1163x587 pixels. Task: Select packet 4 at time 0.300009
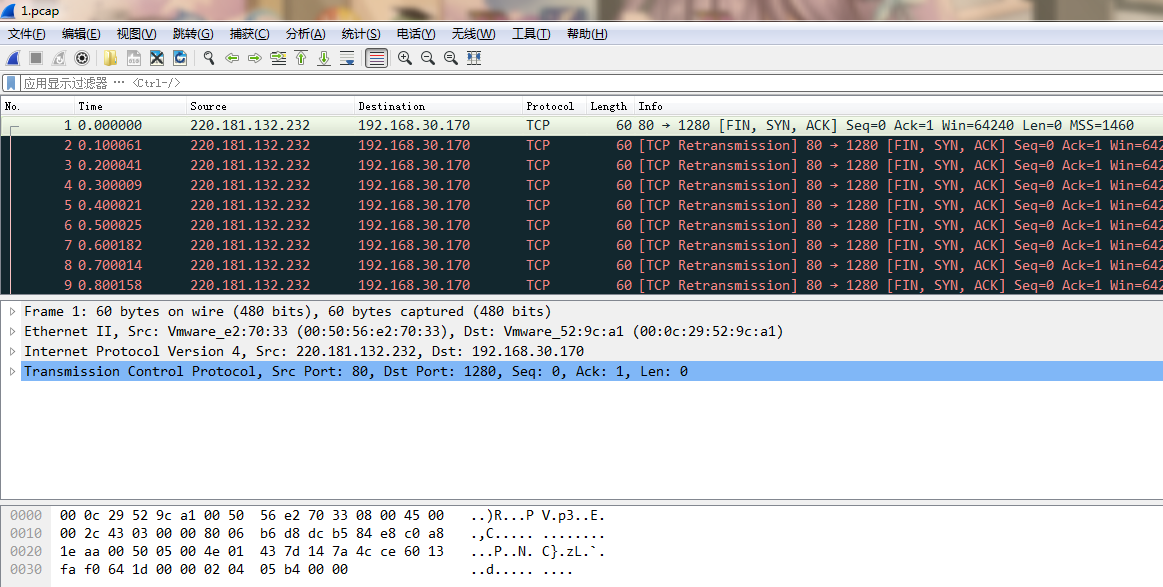(582, 186)
